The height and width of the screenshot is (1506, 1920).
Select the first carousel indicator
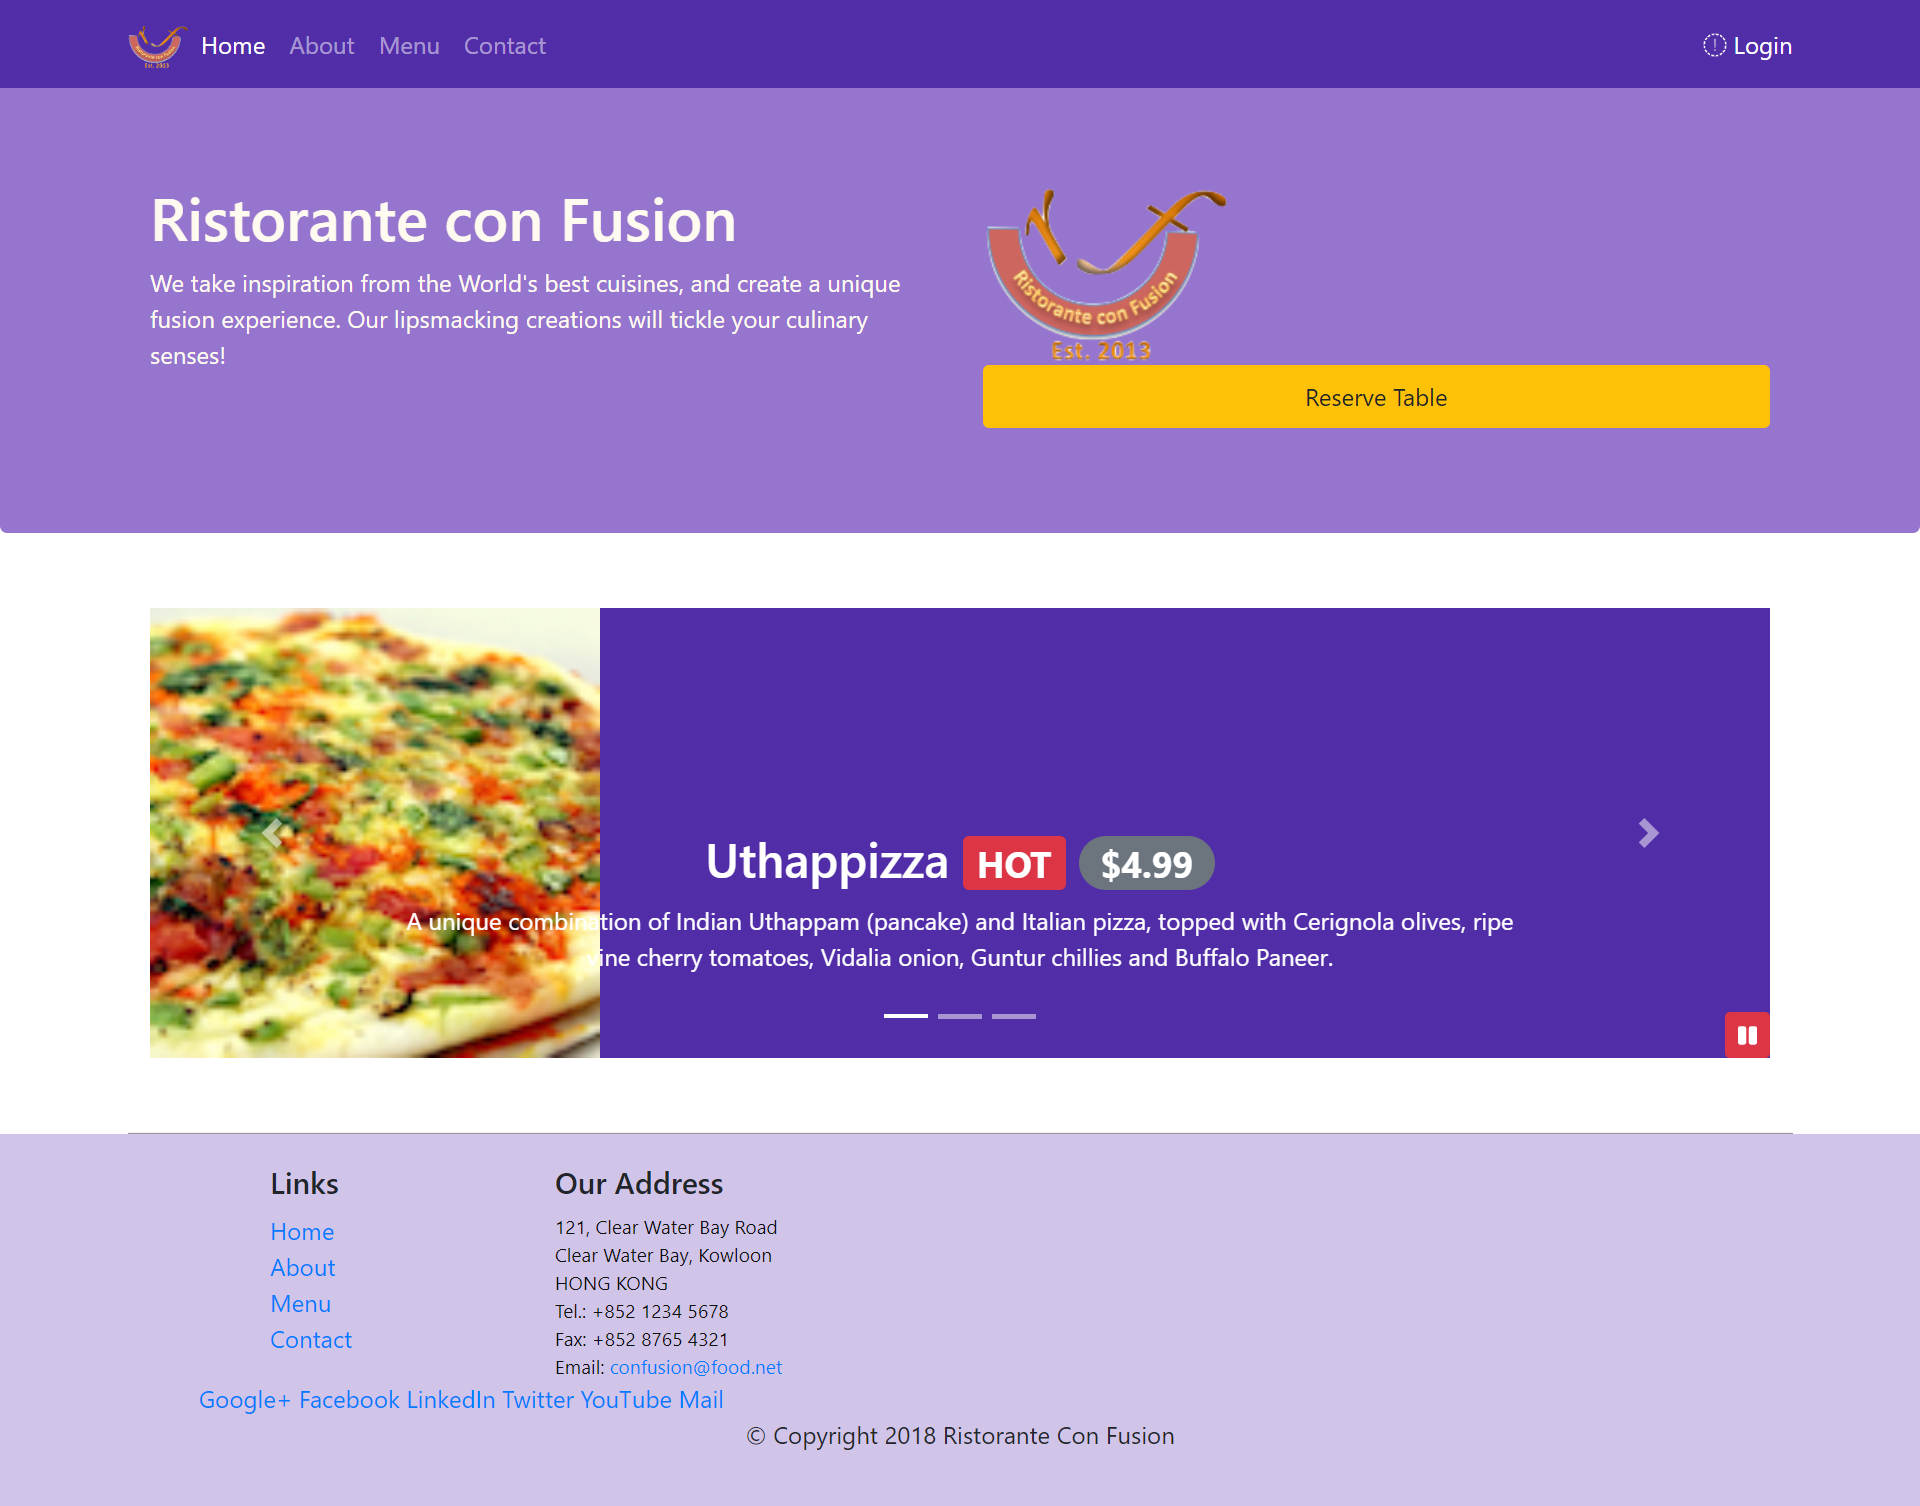point(907,1015)
